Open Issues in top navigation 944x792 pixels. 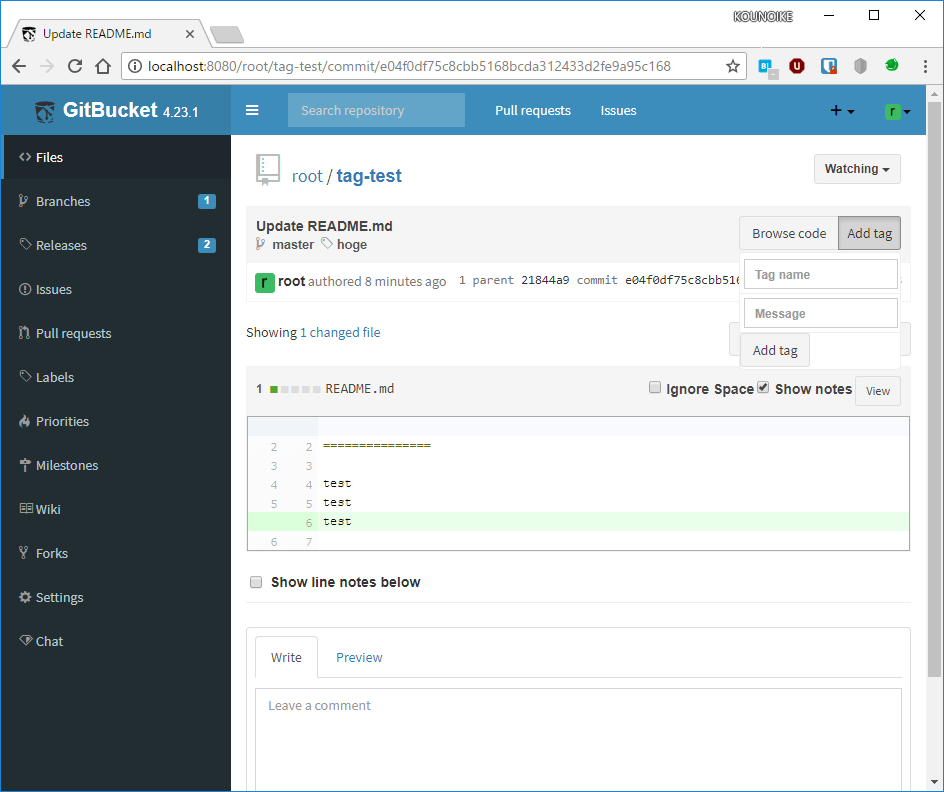point(618,111)
